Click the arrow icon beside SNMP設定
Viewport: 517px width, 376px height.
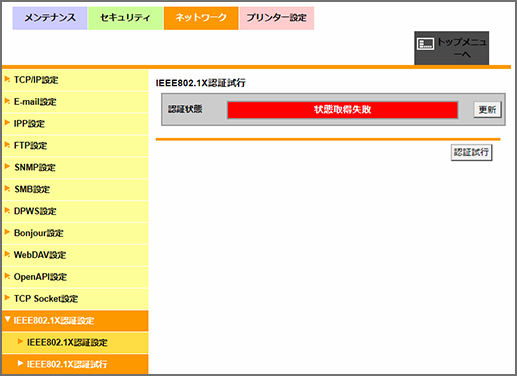(7, 166)
